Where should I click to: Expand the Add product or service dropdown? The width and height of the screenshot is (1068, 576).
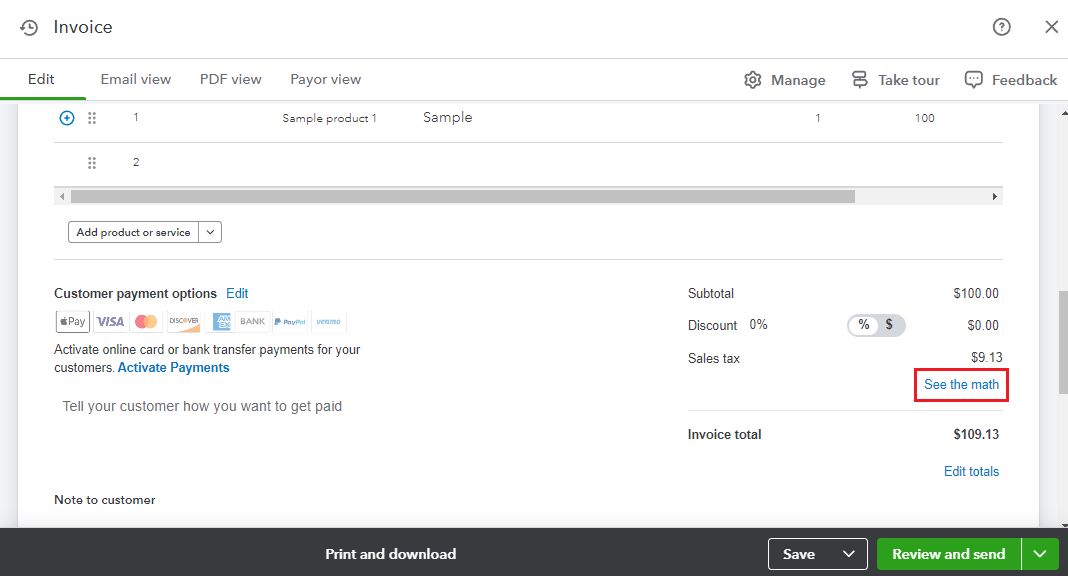pos(210,231)
